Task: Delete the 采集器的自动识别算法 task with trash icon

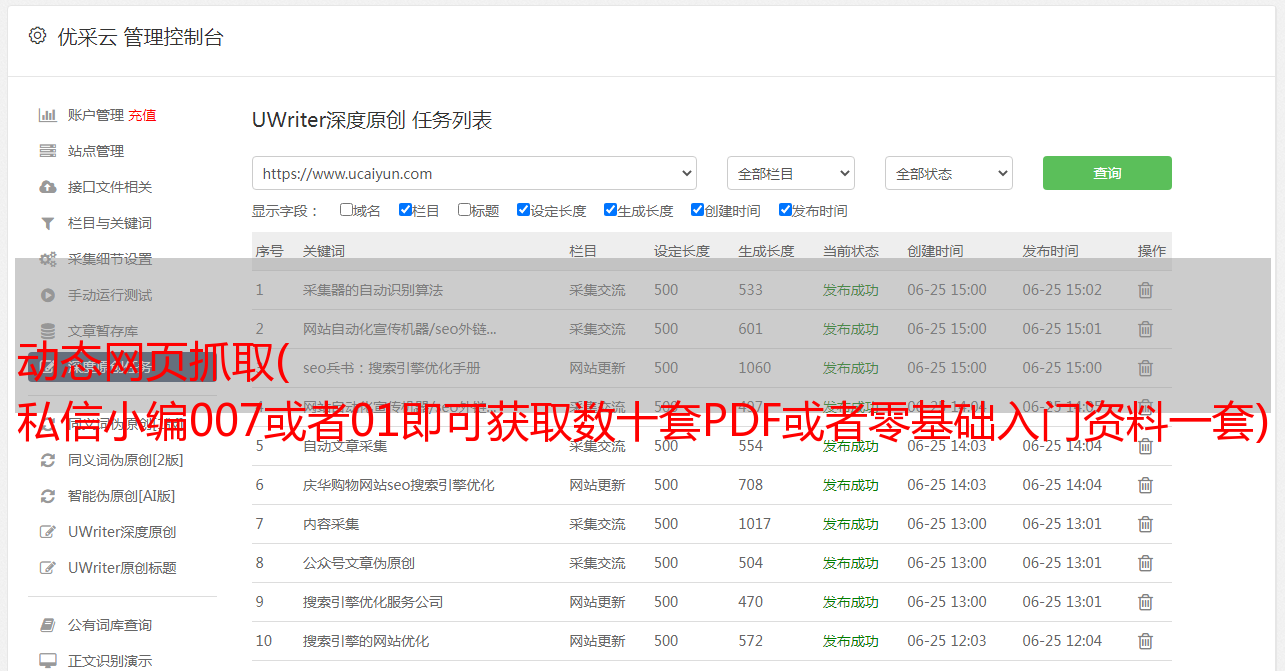Action: pyautogui.click(x=1145, y=290)
